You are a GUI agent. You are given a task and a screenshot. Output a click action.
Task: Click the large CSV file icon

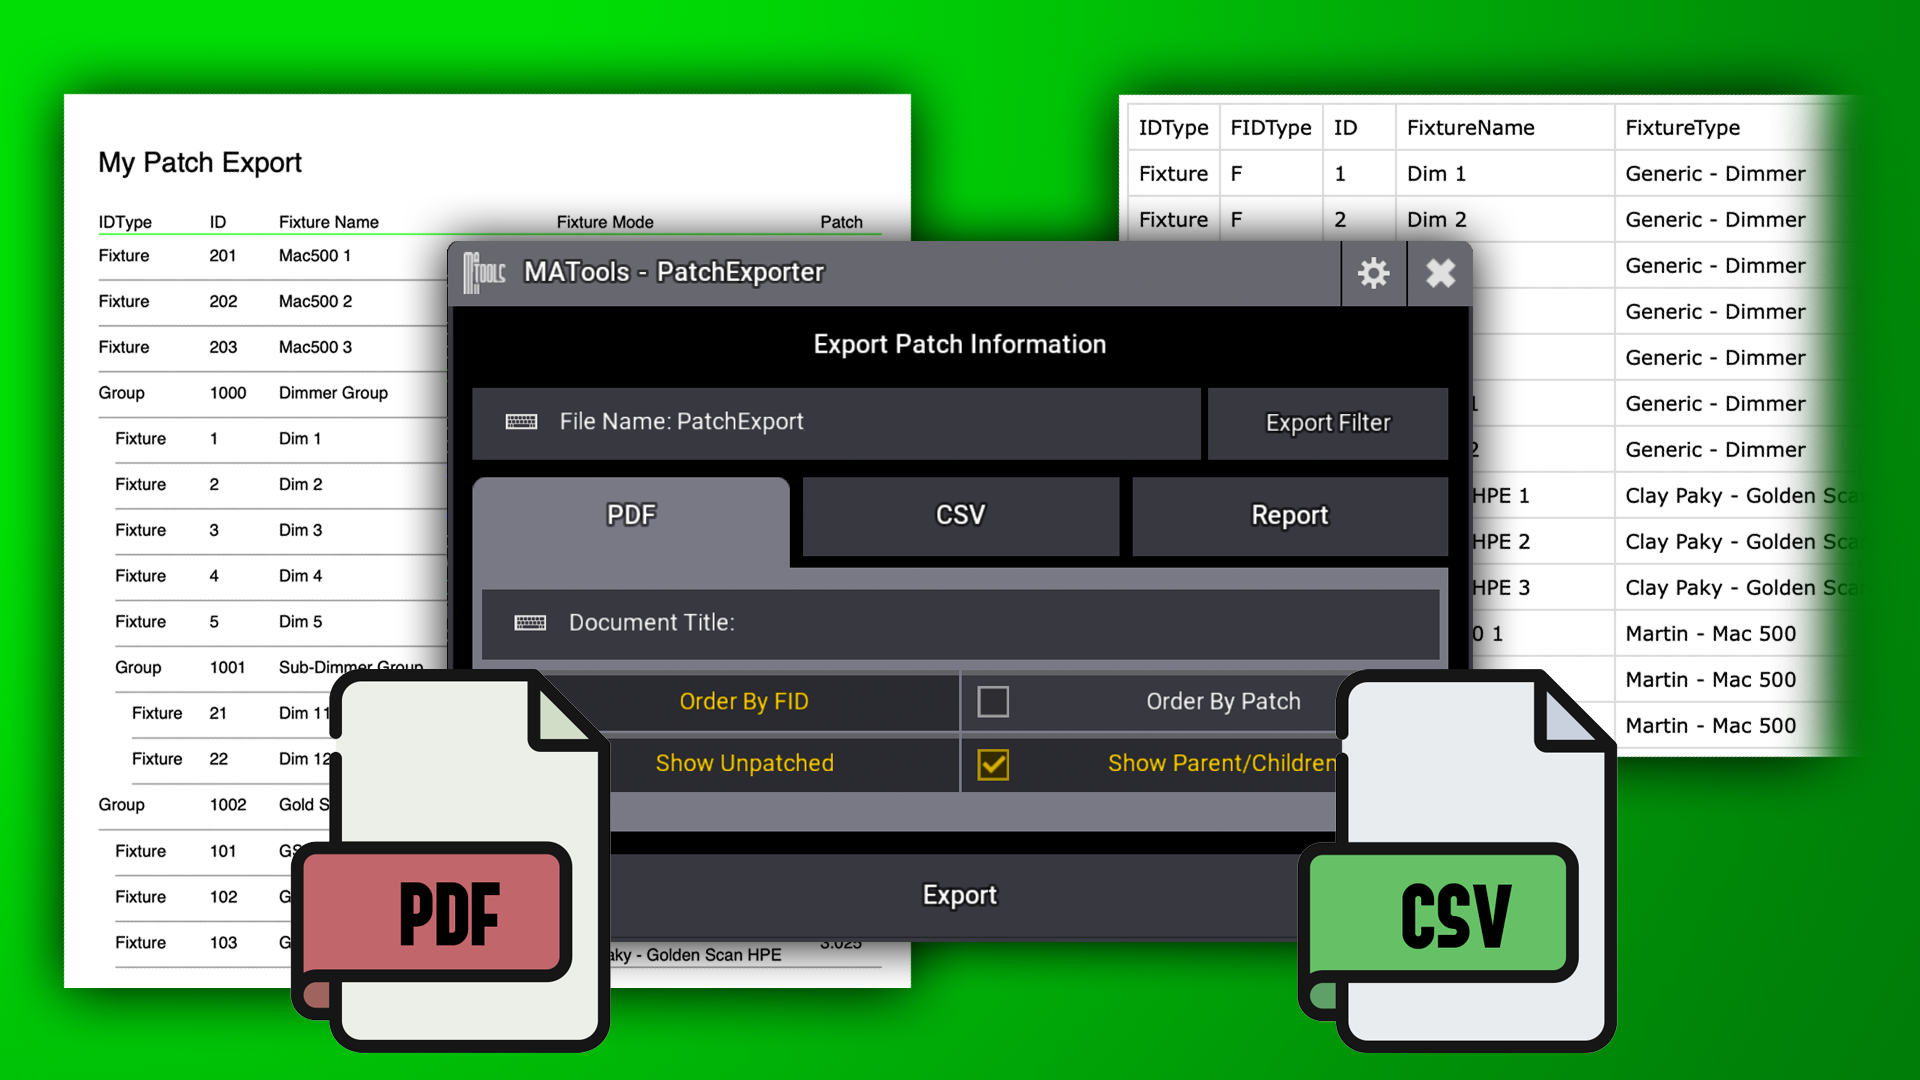tap(1457, 860)
